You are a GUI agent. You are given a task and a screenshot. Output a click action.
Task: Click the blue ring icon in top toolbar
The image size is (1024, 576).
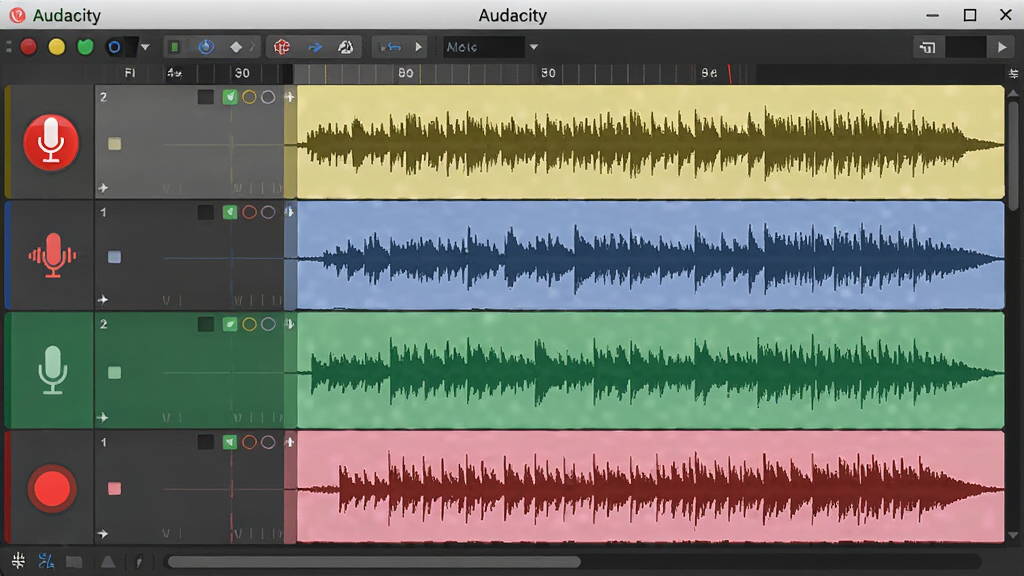point(114,47)
